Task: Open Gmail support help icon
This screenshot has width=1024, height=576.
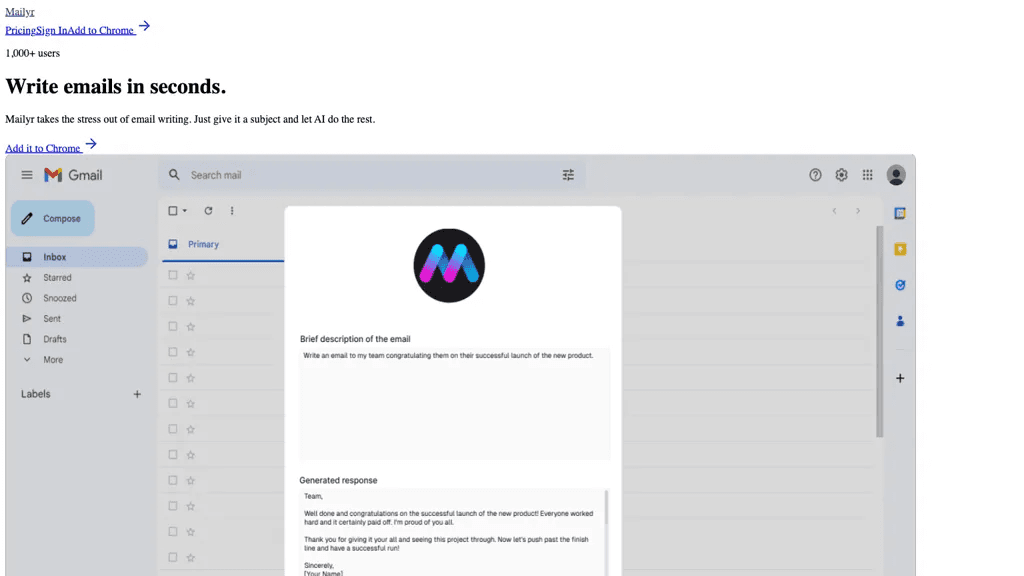Action: 815,175
